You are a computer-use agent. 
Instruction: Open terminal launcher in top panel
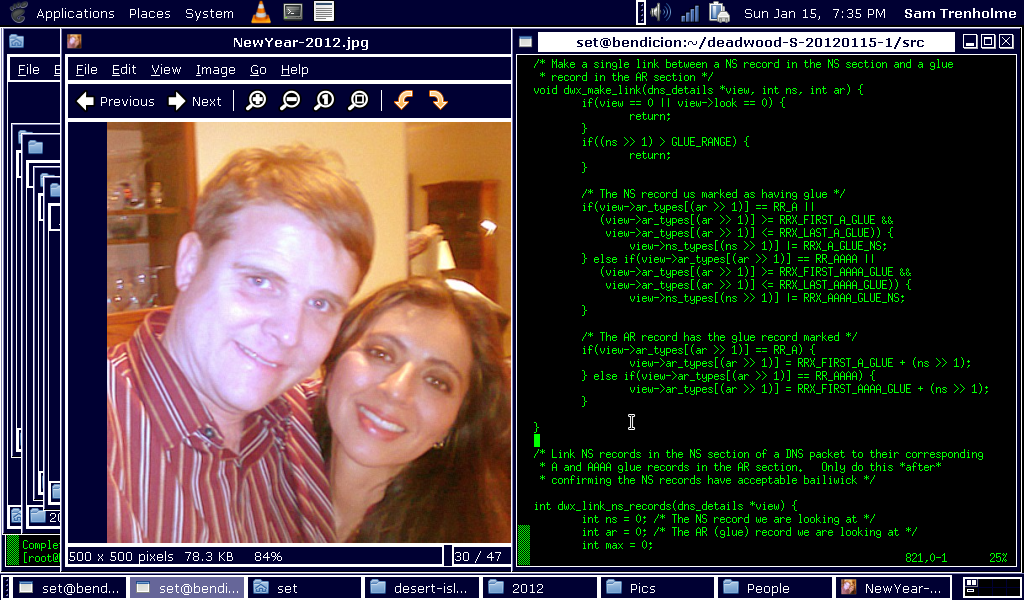[292, 13]
